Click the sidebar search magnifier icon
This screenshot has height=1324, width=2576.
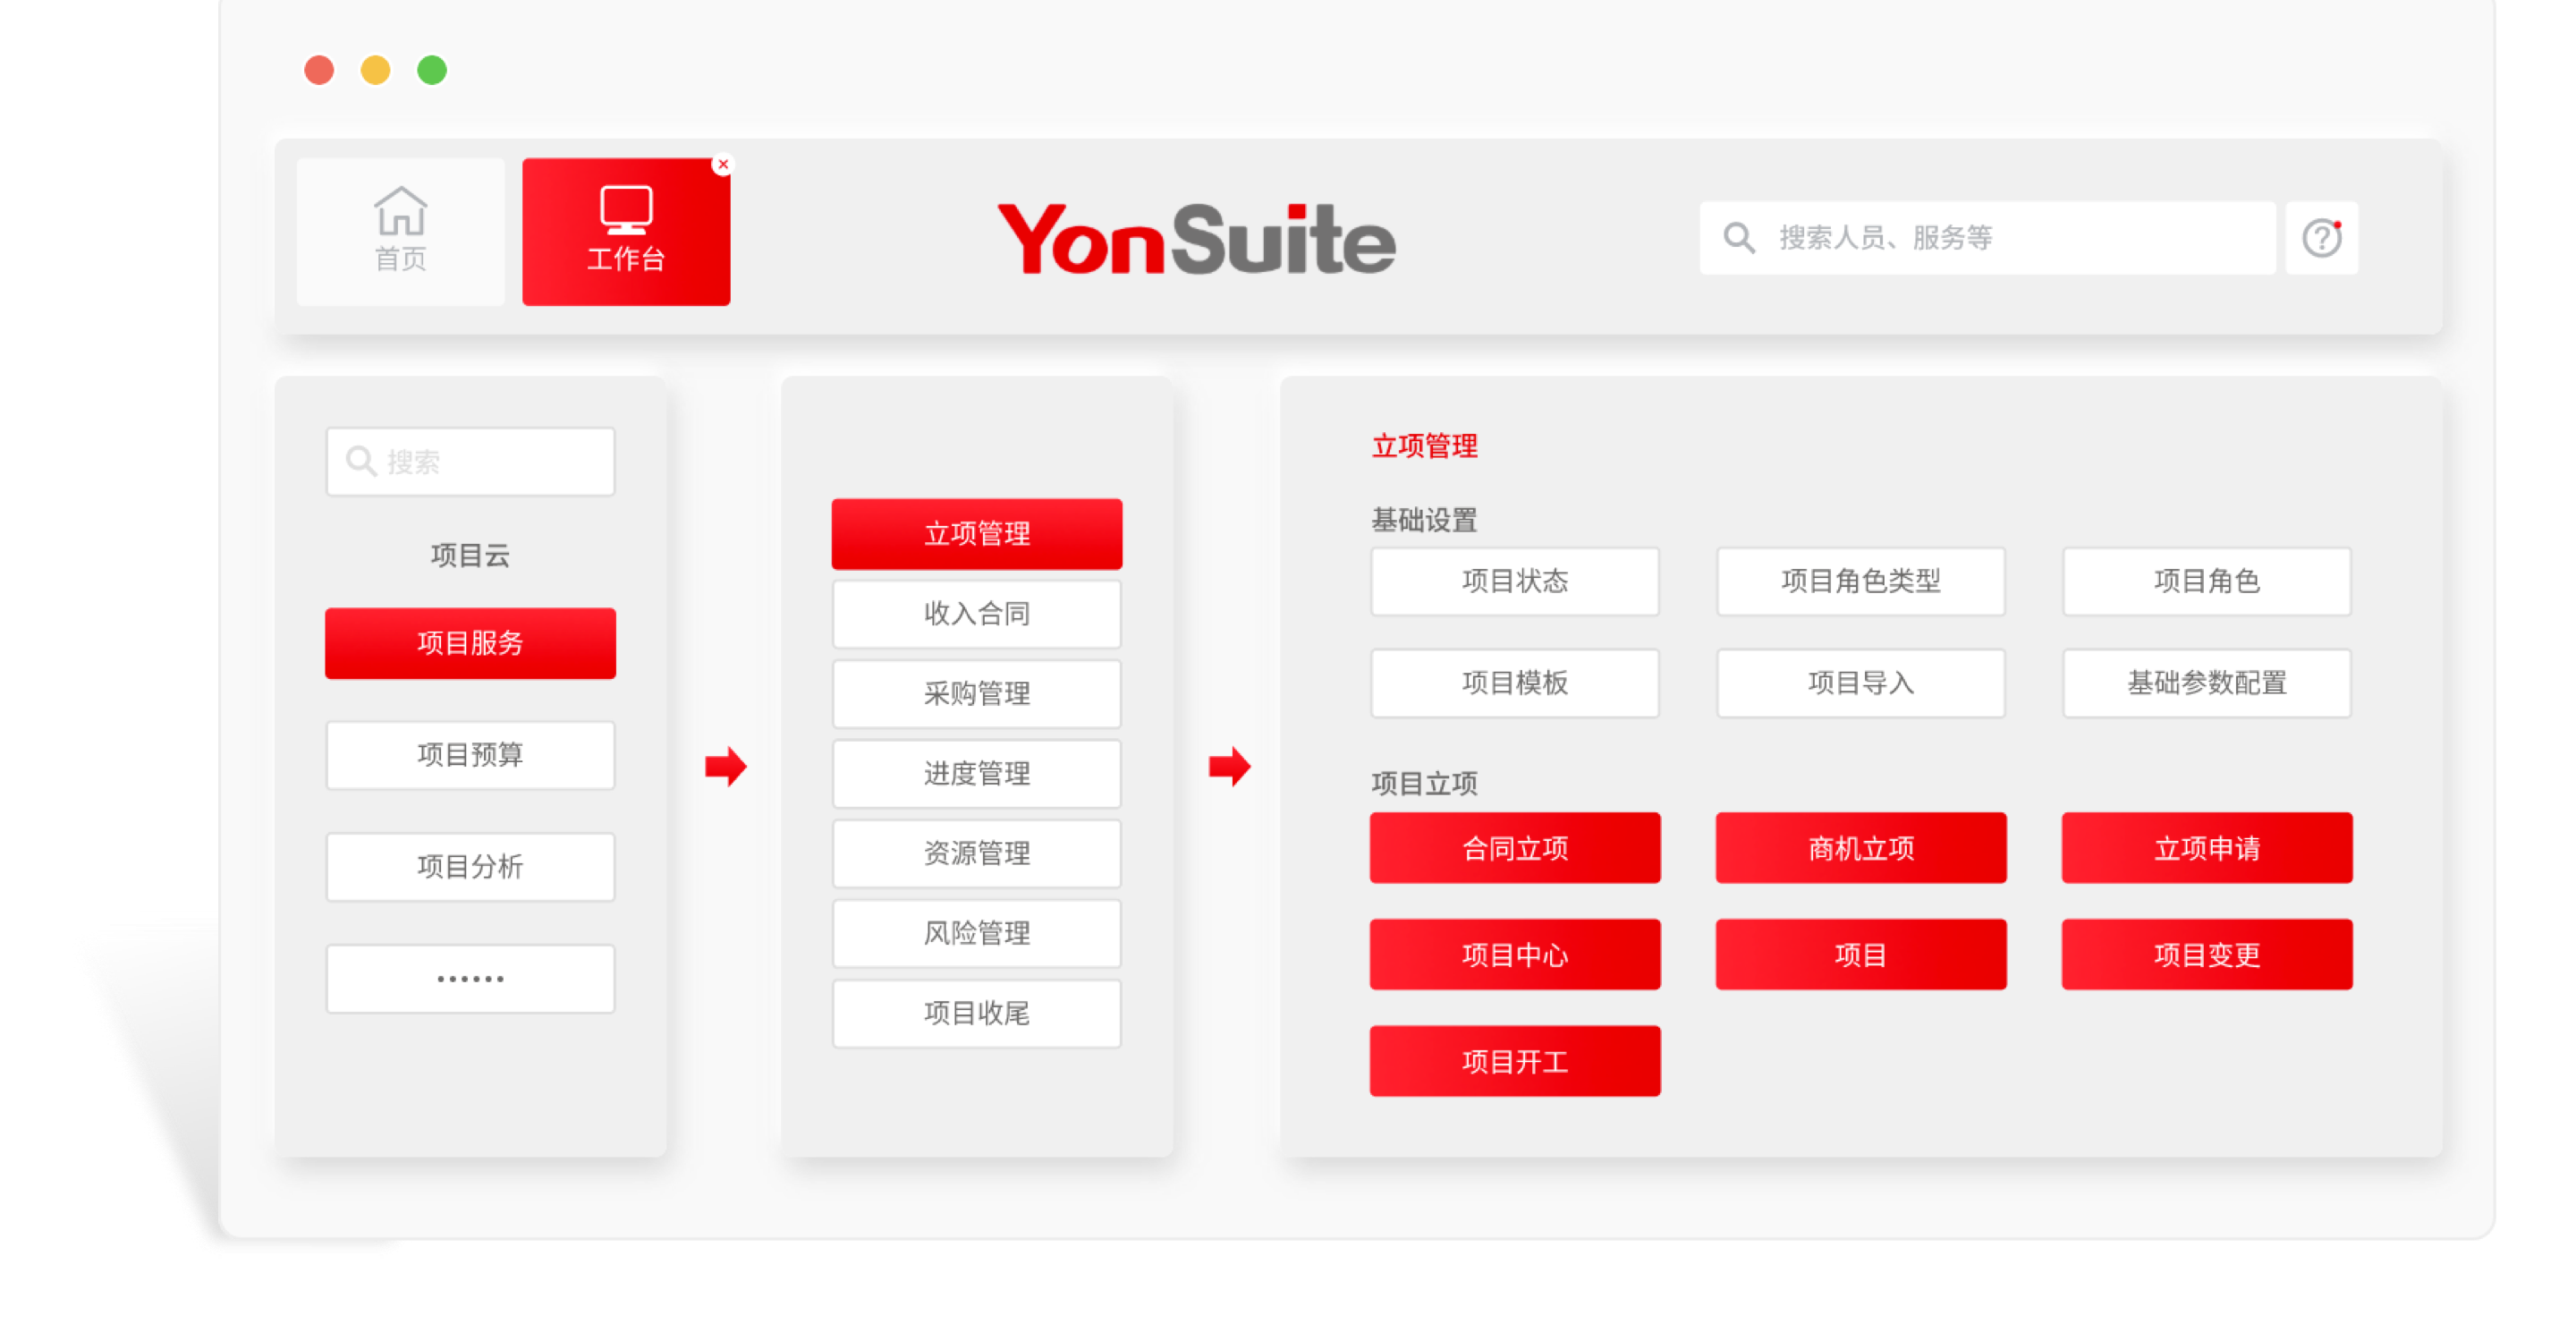pos(360,461)
